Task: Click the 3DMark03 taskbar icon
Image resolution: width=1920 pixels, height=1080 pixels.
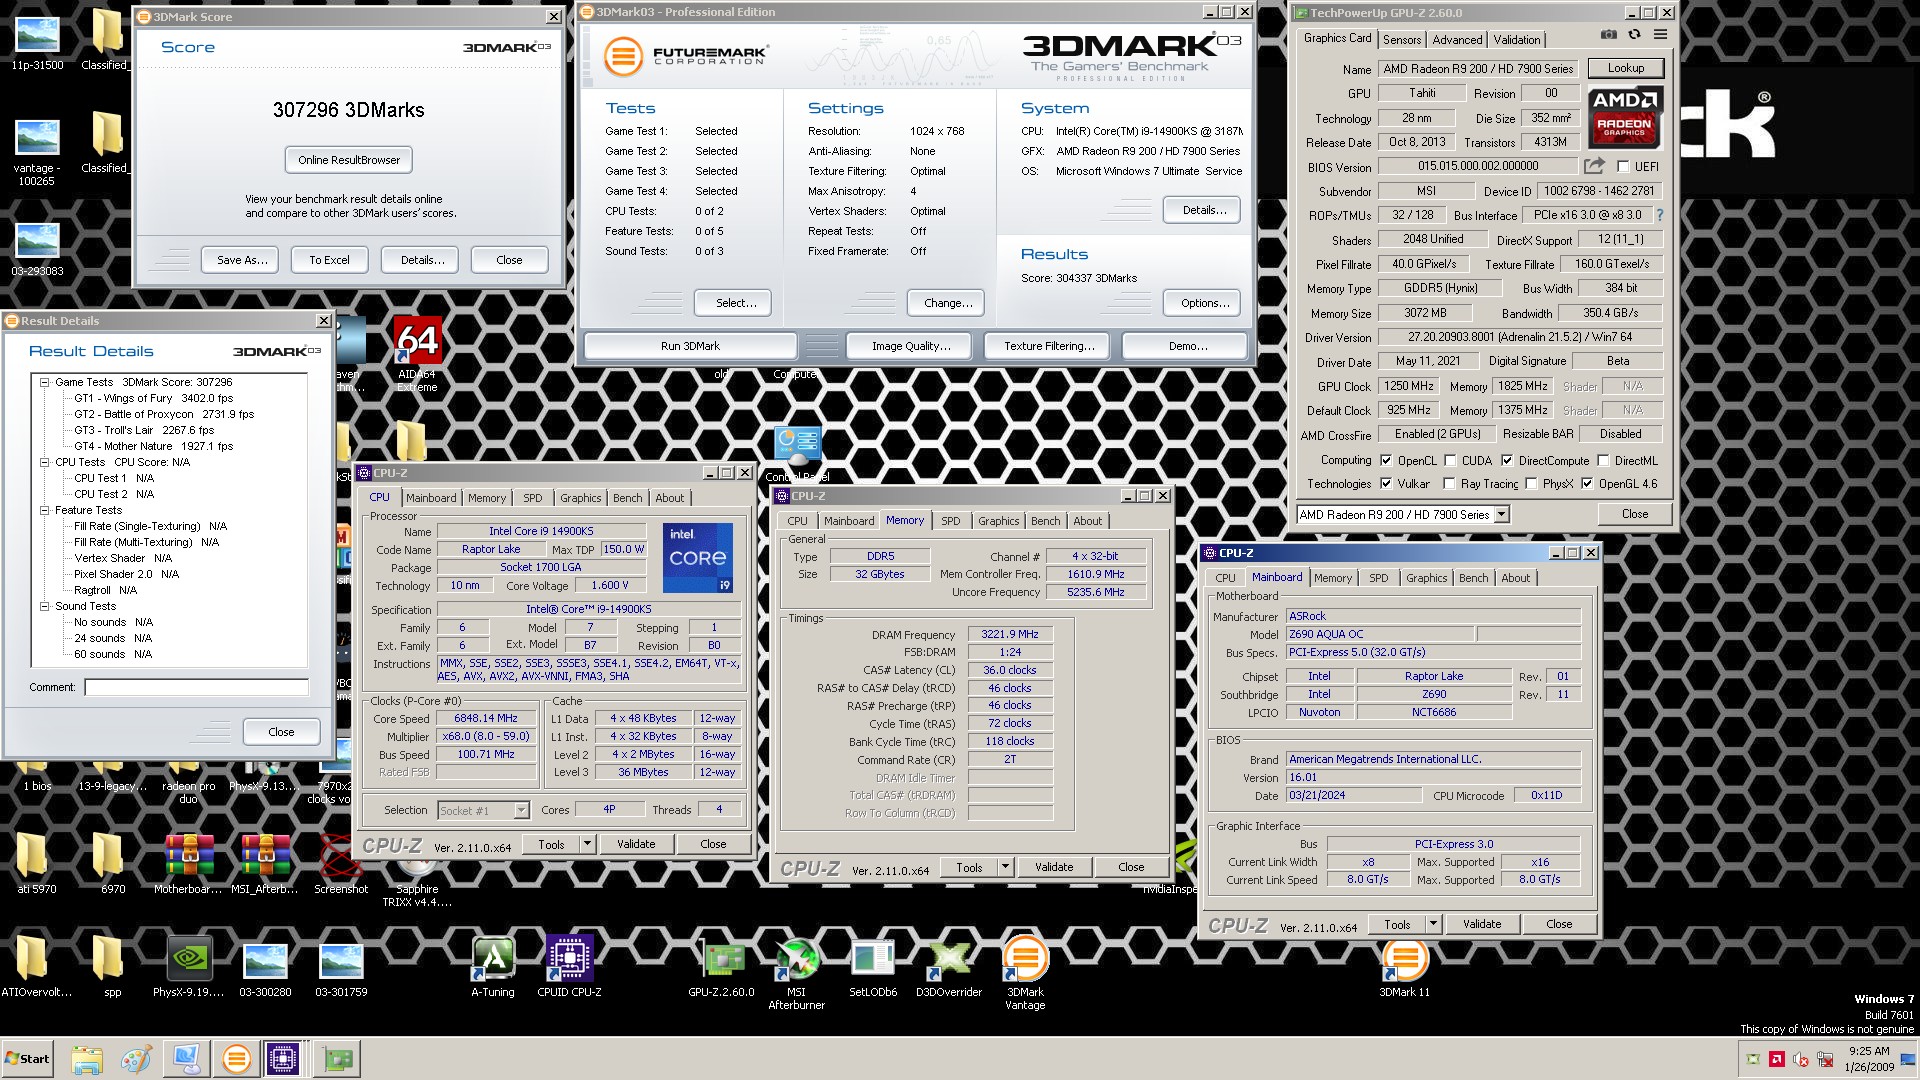Action: [x=237, y=1058]
